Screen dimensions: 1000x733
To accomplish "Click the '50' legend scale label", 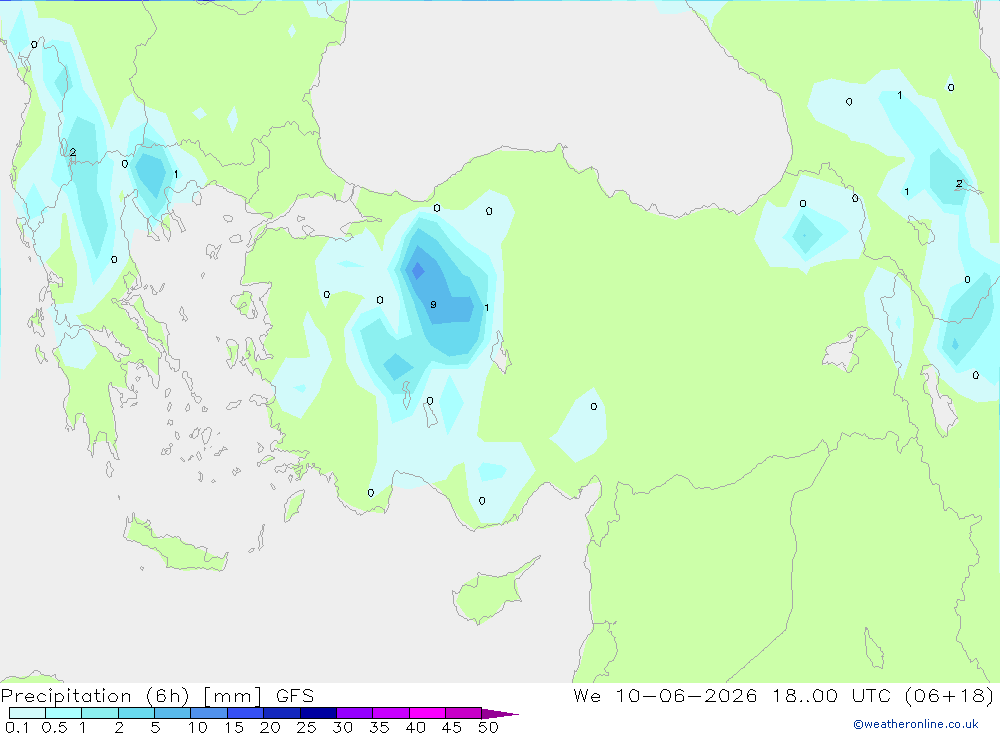I will coord(488,727).
